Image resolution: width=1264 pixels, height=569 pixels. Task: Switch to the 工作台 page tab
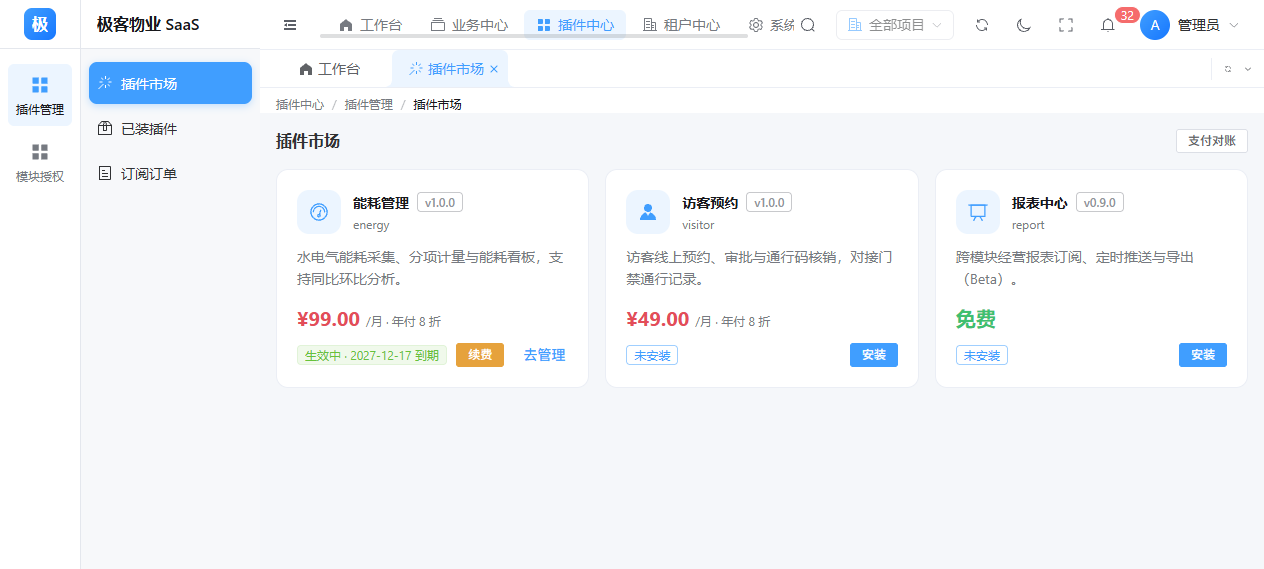tap(329, 69)
